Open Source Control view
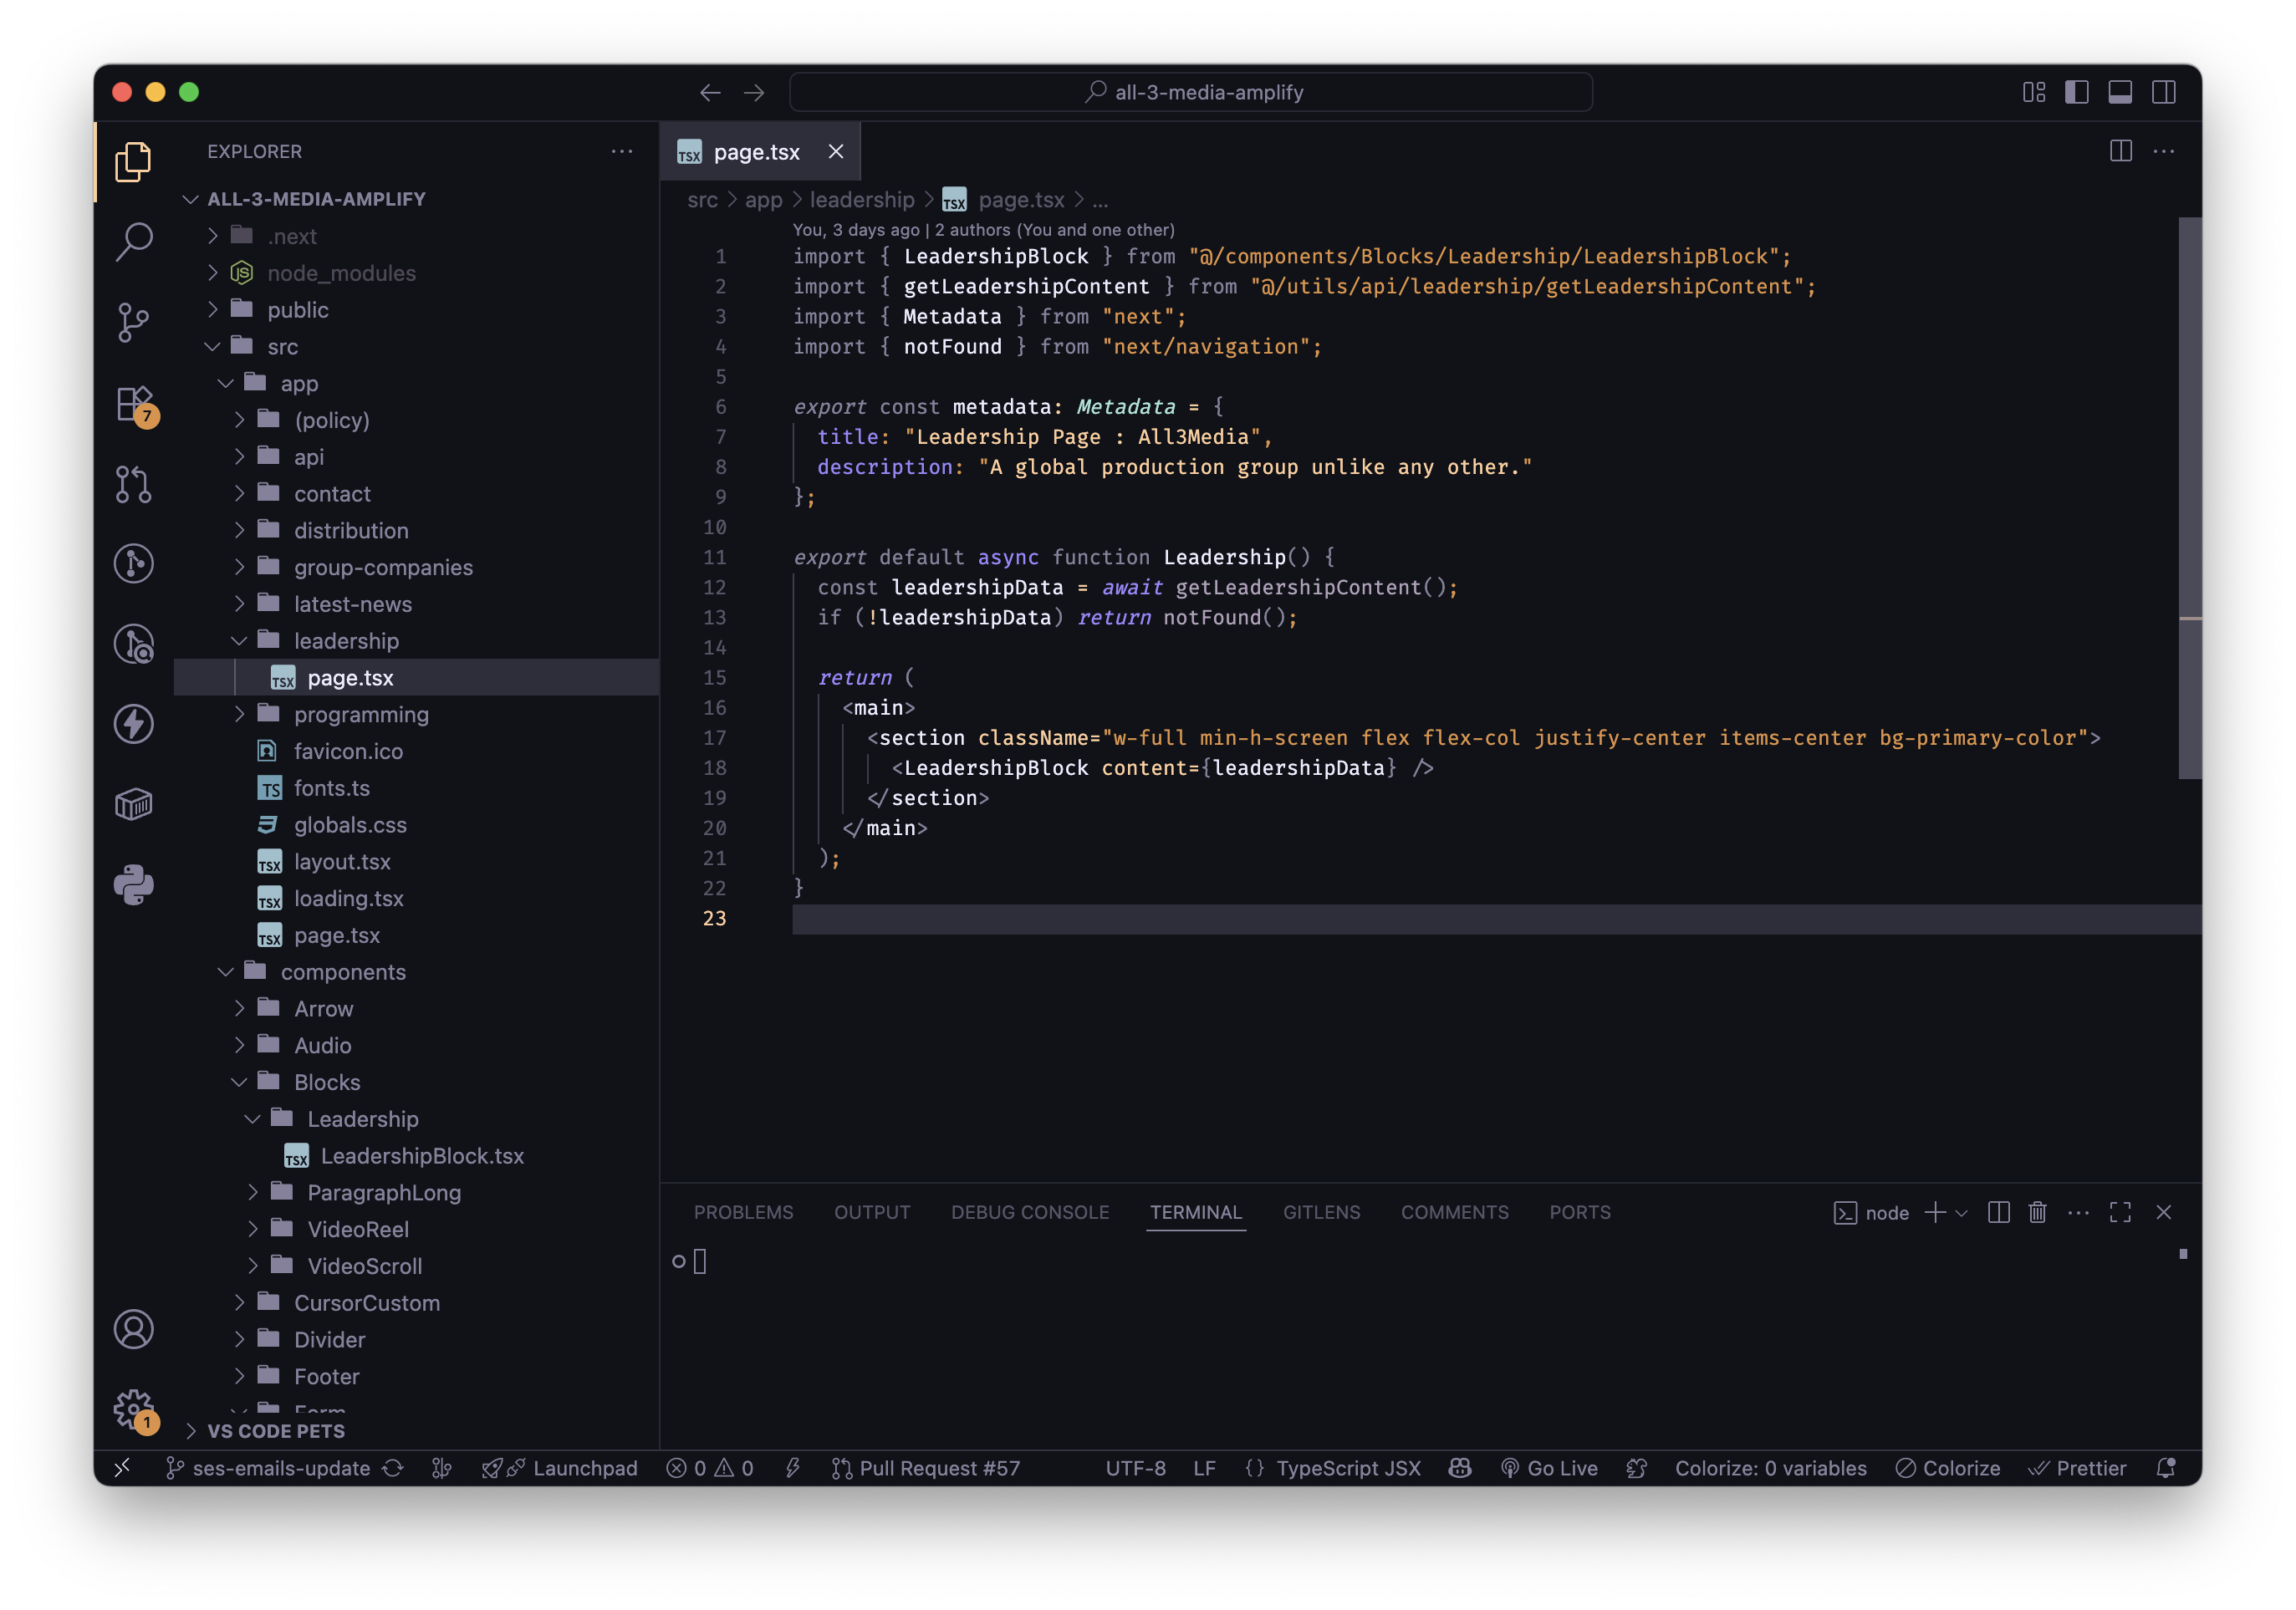The width and height of the screenshot is (2296, 1610). pos(133,322)
